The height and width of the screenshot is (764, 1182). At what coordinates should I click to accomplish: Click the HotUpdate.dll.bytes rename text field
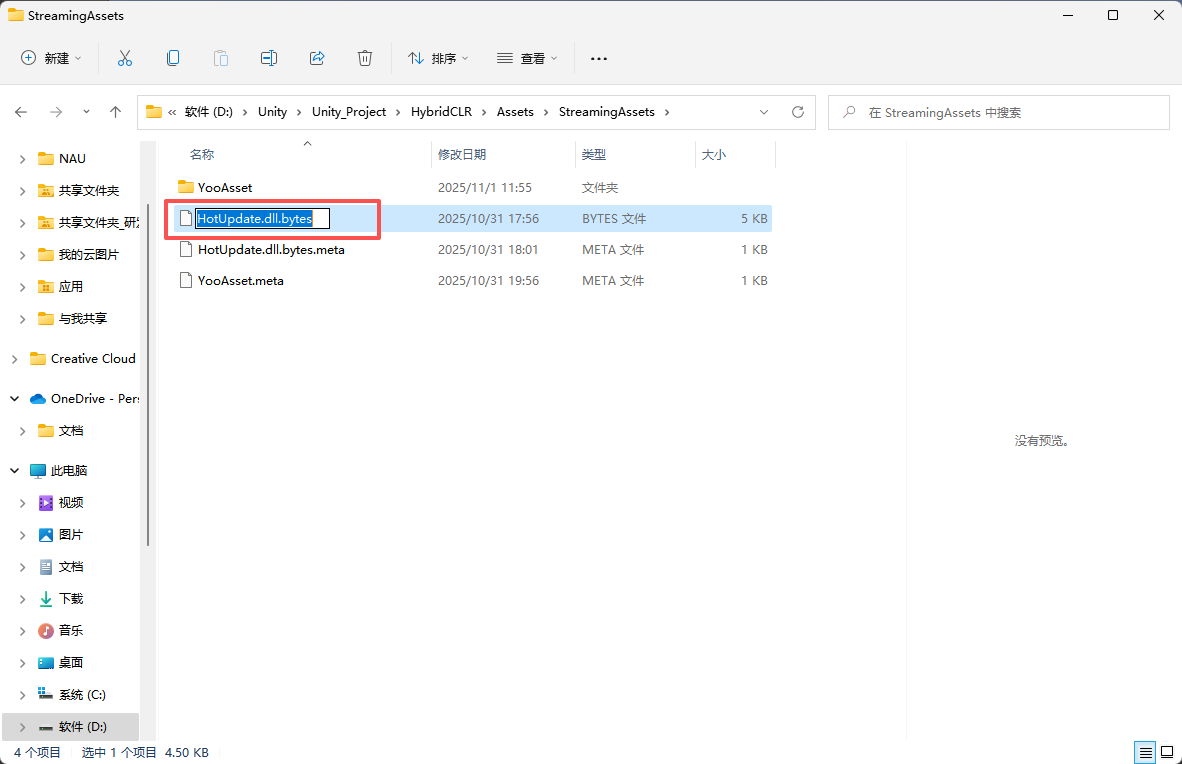[262, 219]
